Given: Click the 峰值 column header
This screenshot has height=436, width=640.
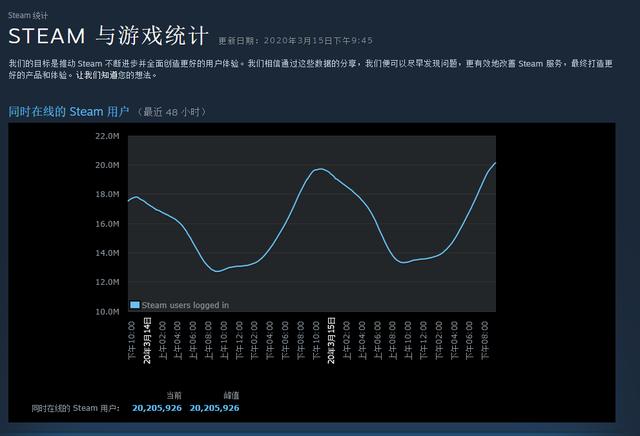Looking at the screenshot, I should pyautogui.click(x=231, y=395).
